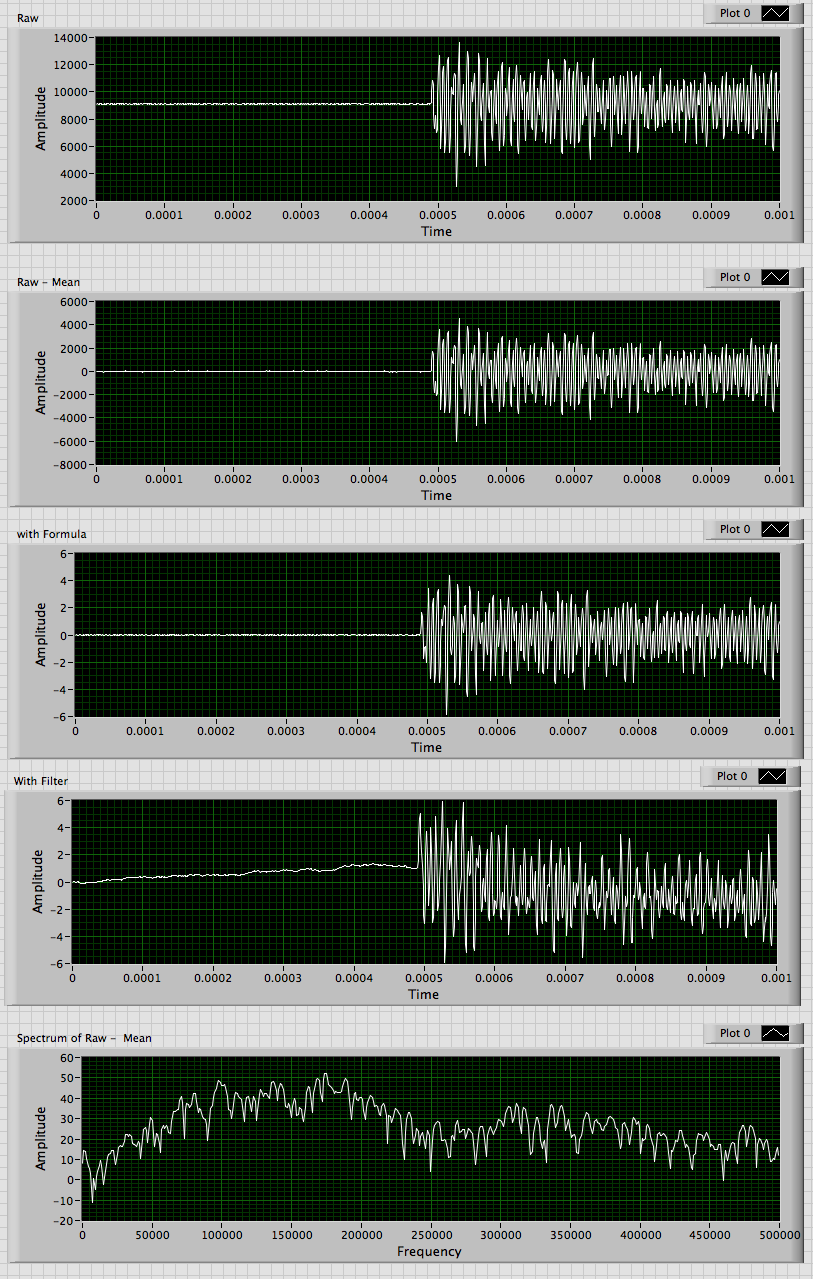
Task: Click the Time axis label under Raw - Mean graph
Action: pyautogui.click(x=436, y=496)
